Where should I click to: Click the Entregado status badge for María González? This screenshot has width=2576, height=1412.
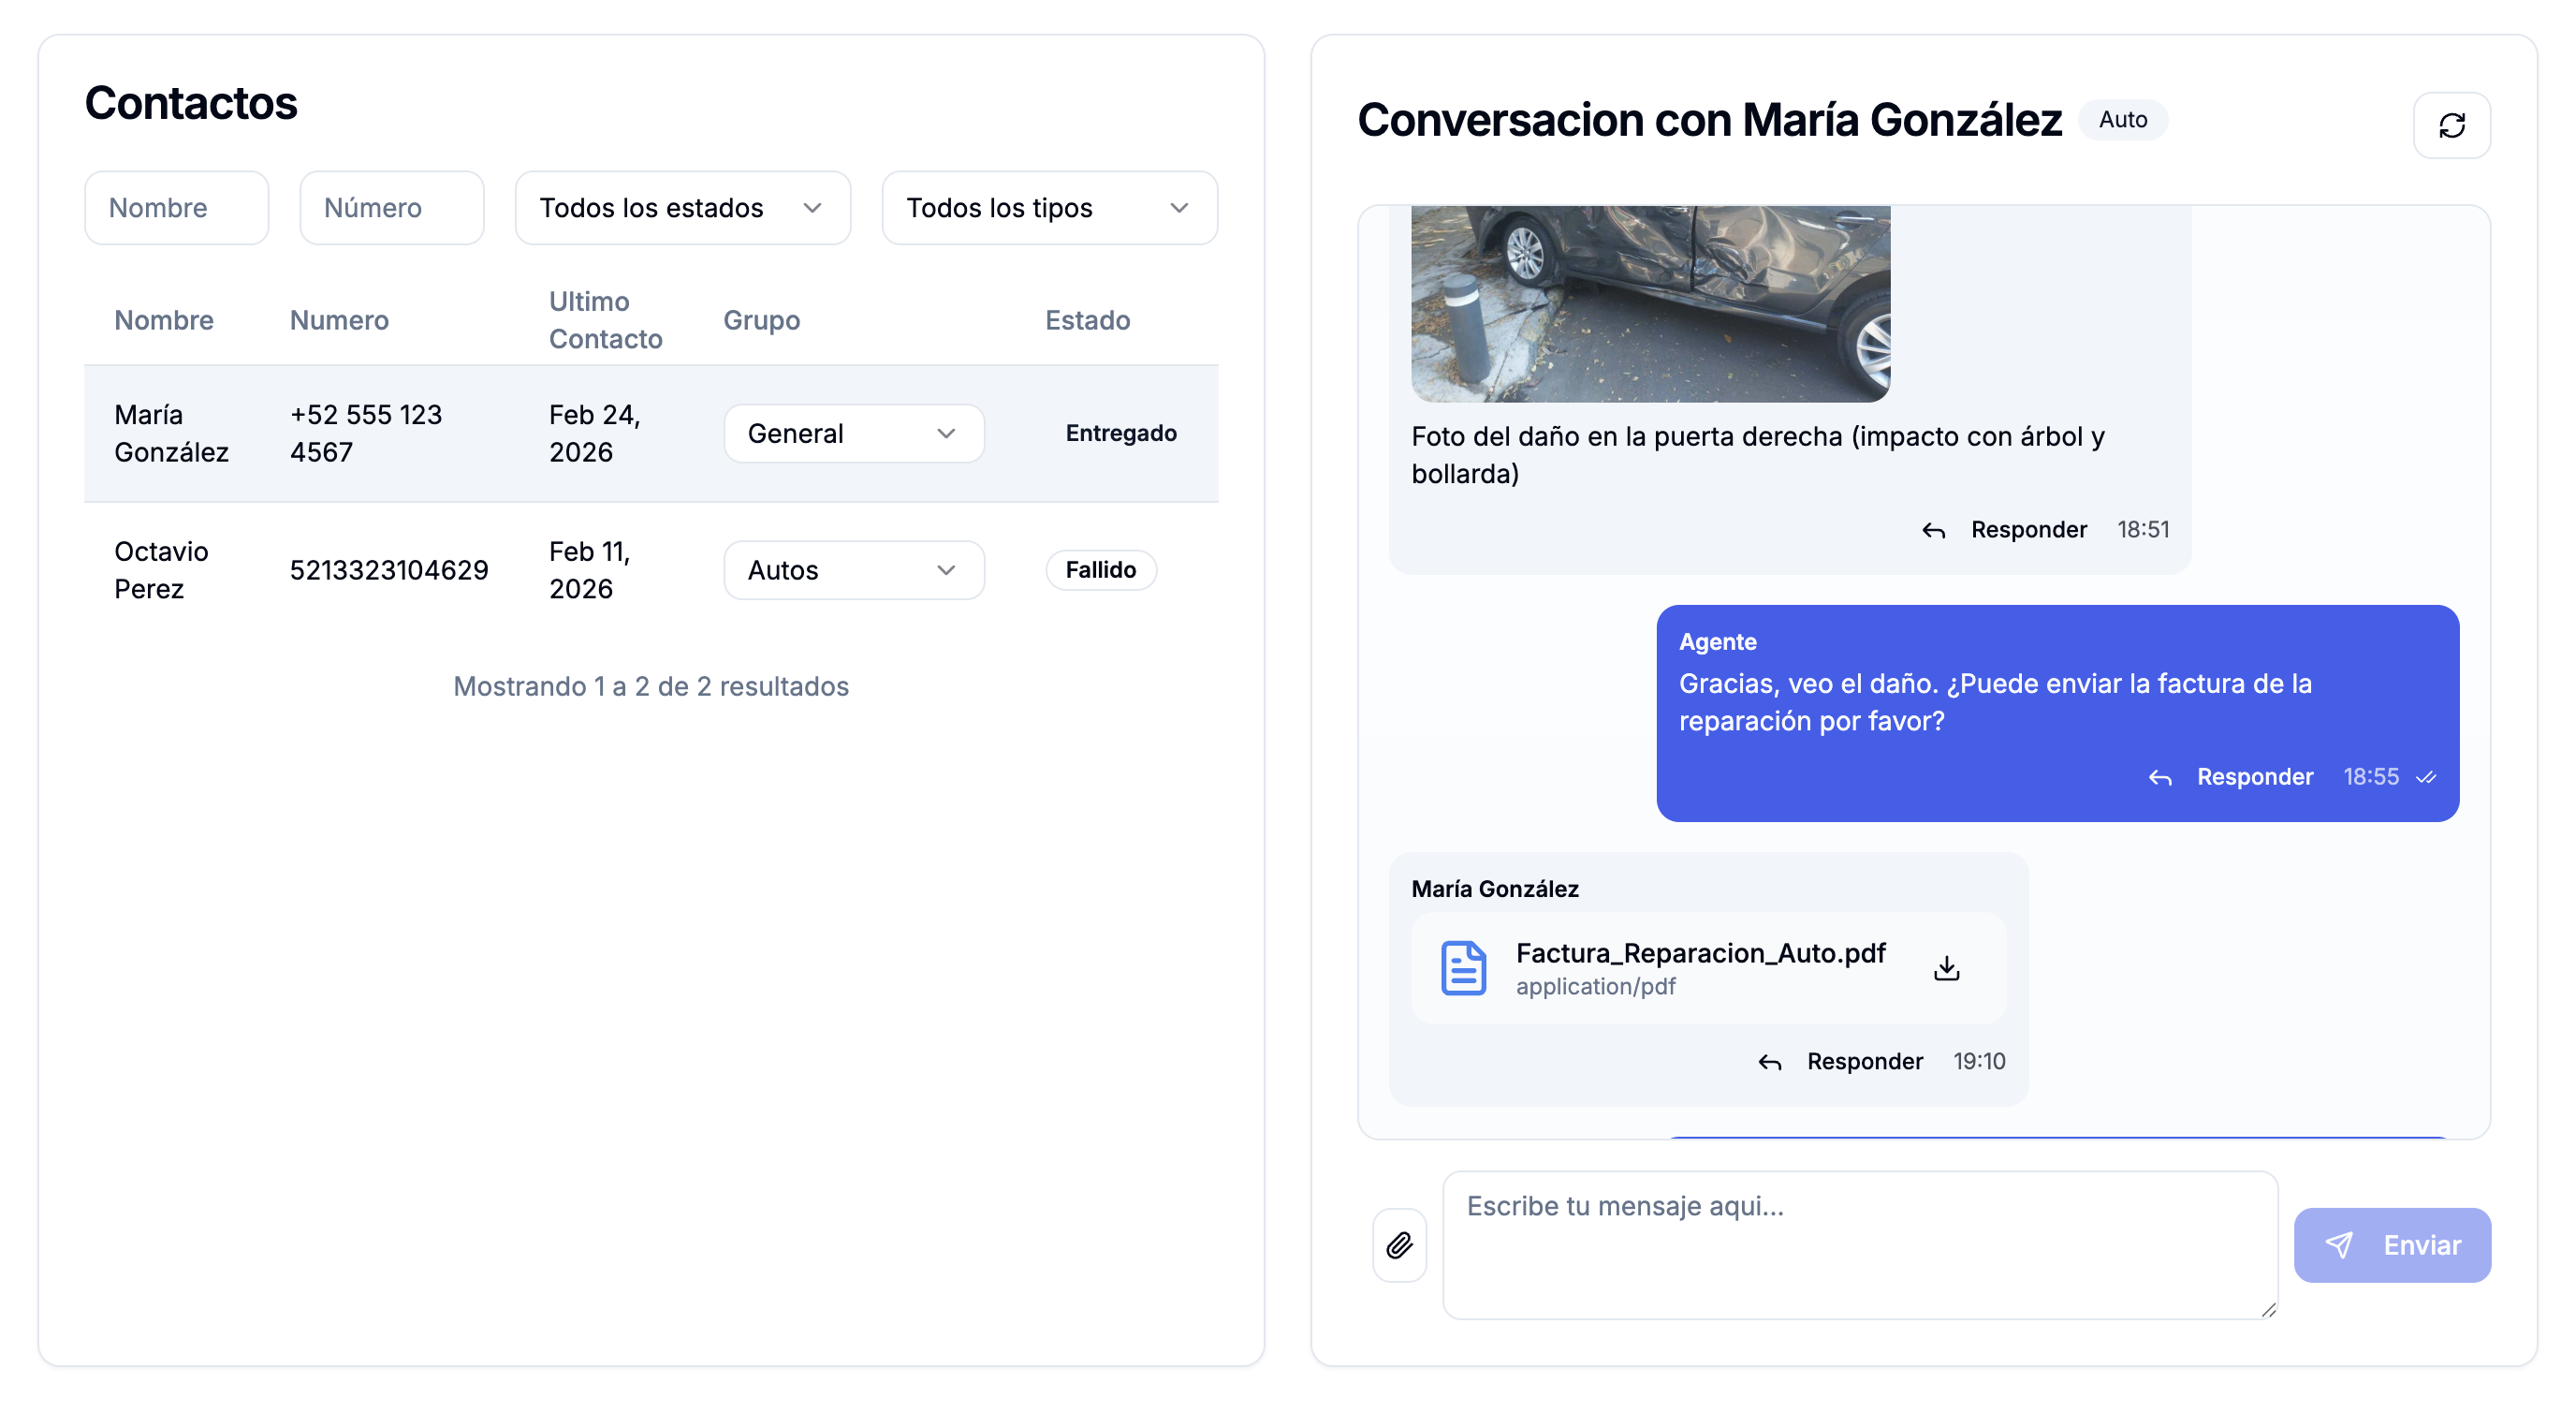1120,433
